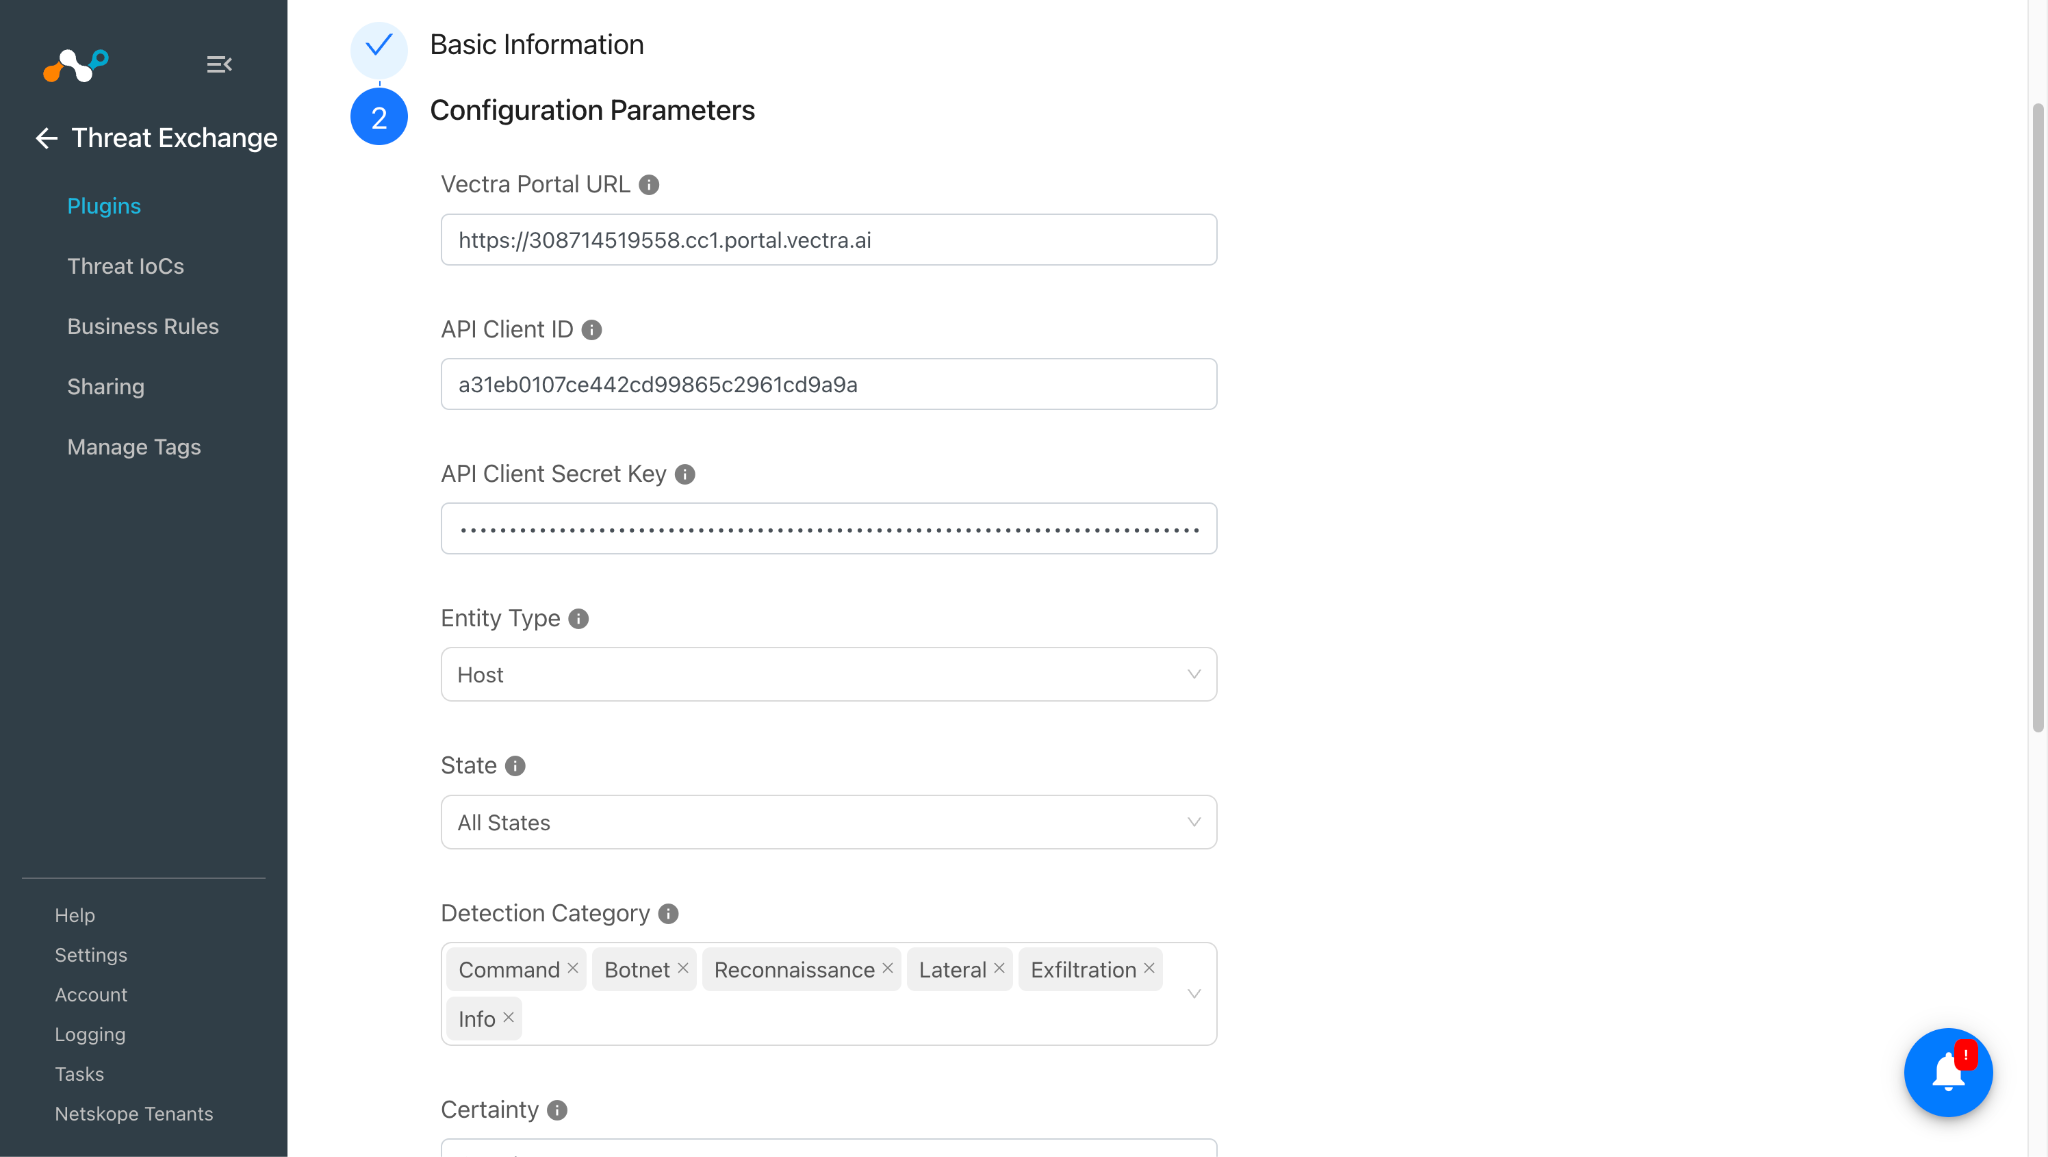Screen dimensions: 2048x1157
Task: Remove the Reconnaissance tag
Action: [888, 968]
